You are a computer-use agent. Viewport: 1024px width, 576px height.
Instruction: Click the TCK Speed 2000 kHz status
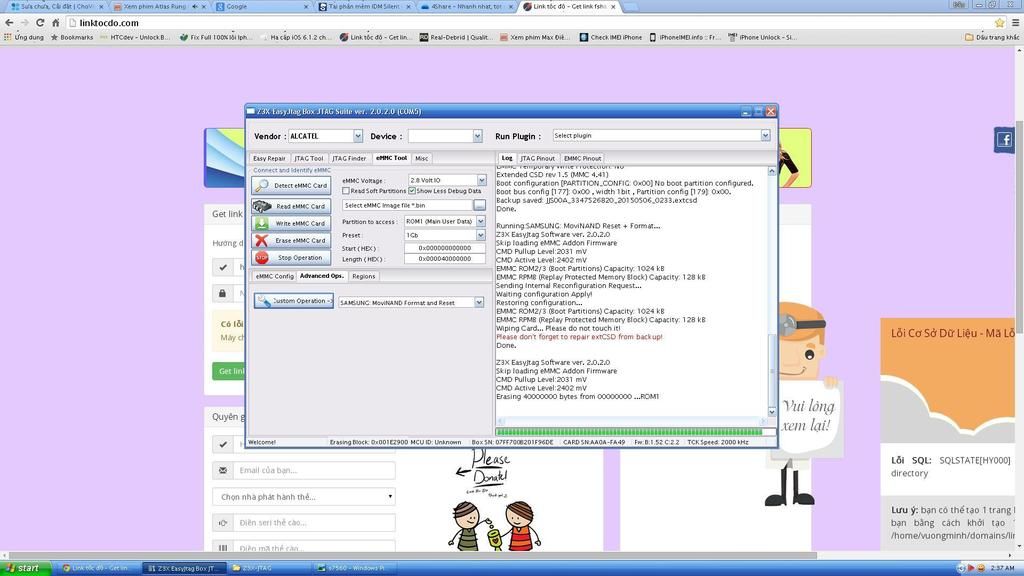click(718, 442)
